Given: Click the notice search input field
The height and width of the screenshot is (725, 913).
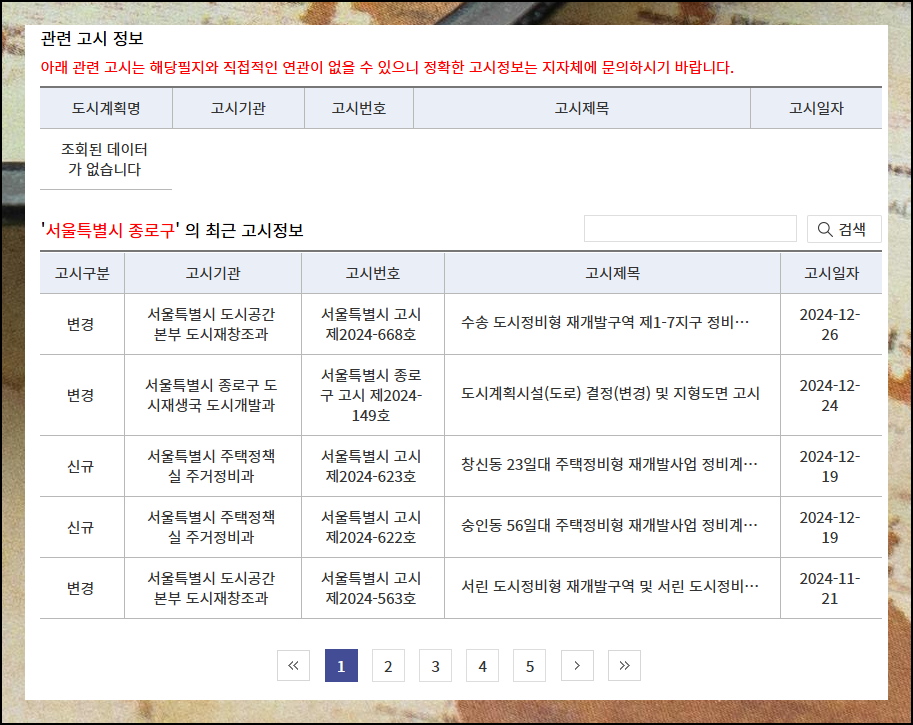Looking at the screenshot, I should click(690, 228).
